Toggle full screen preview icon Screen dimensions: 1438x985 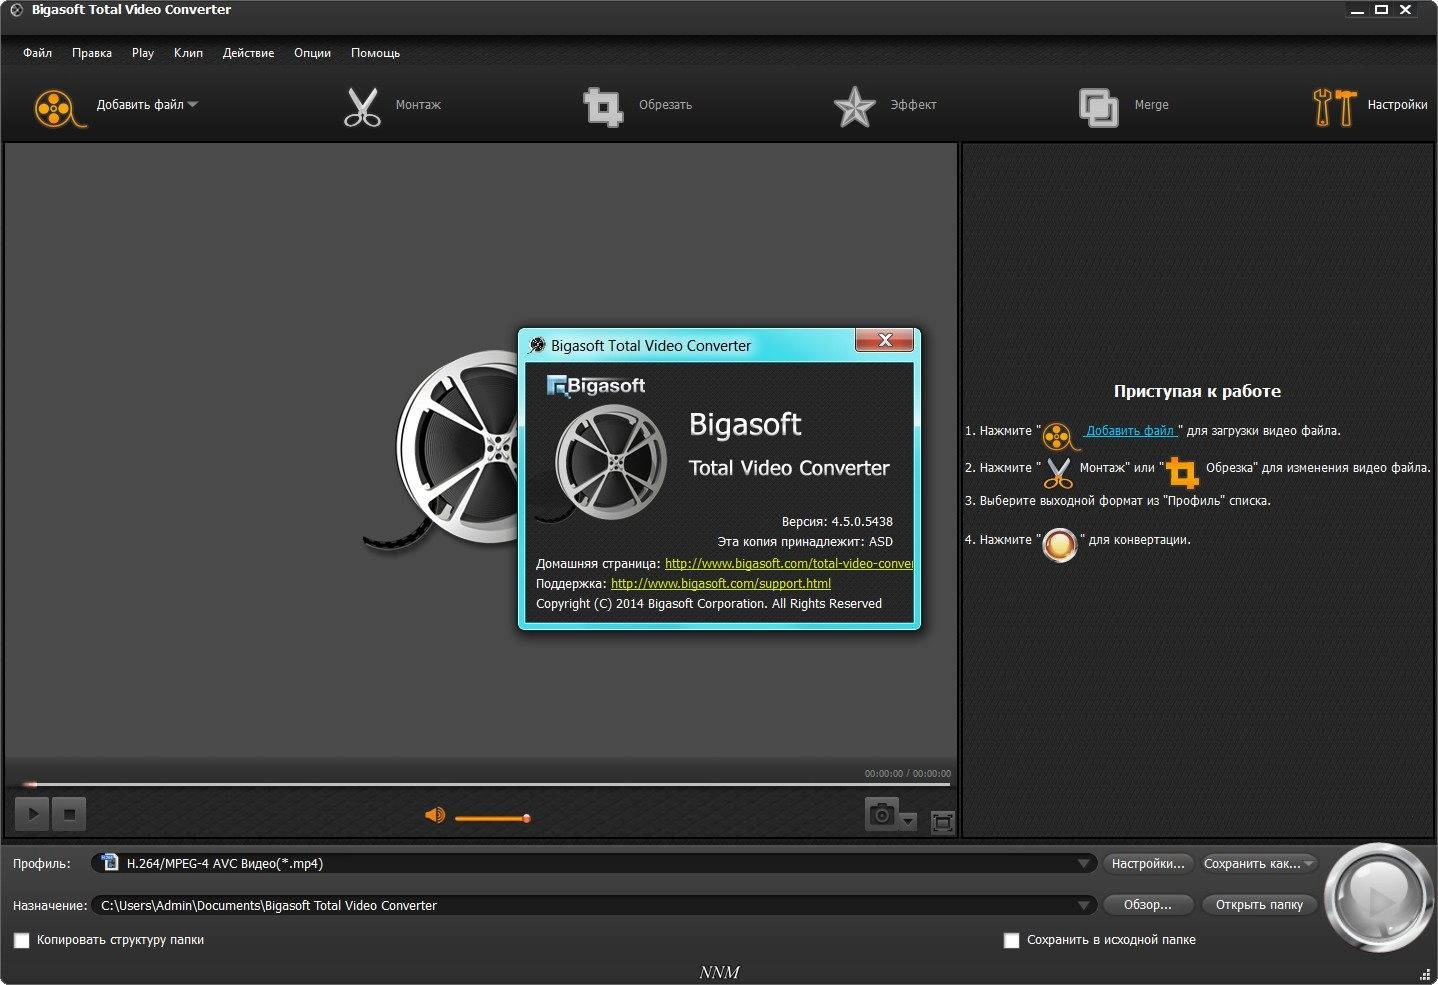pyautogui.click(x=942, y=822)
